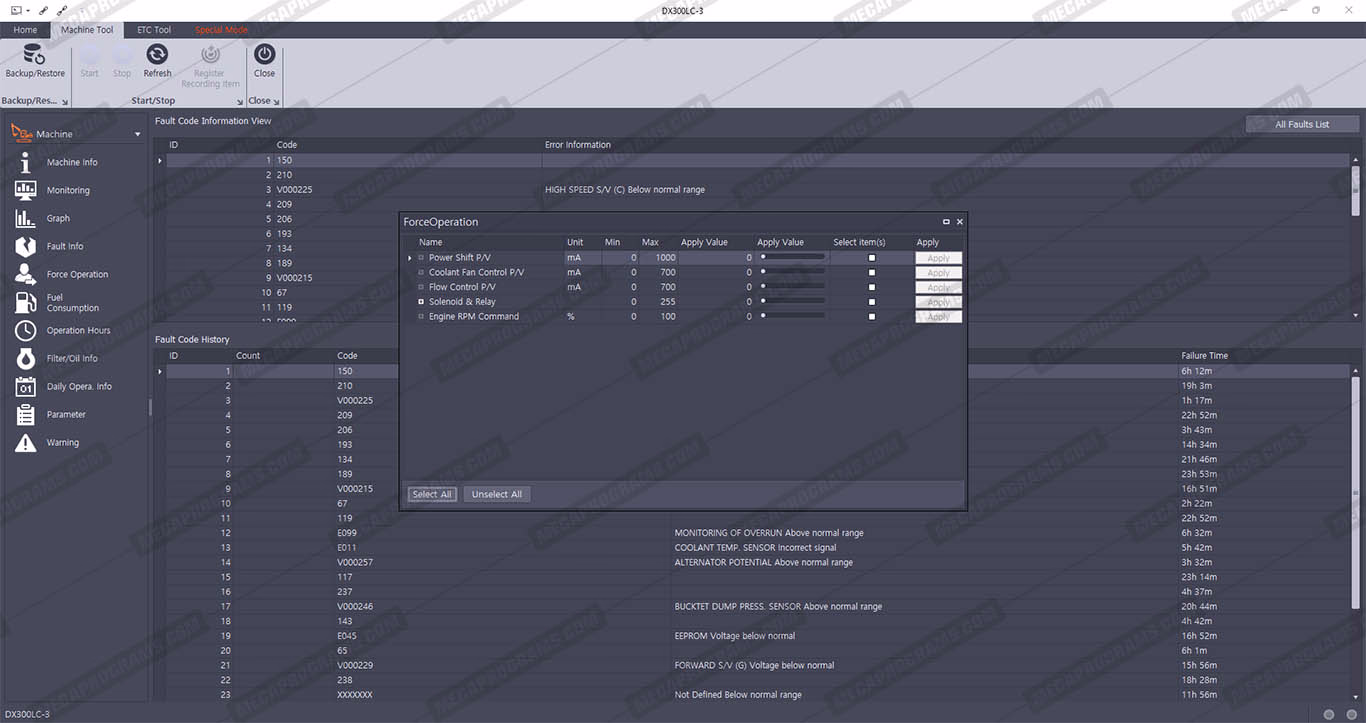This screenshot has width=1366, height=723.
Task: Select fault history row with code E099
Action: pos(347,533)
